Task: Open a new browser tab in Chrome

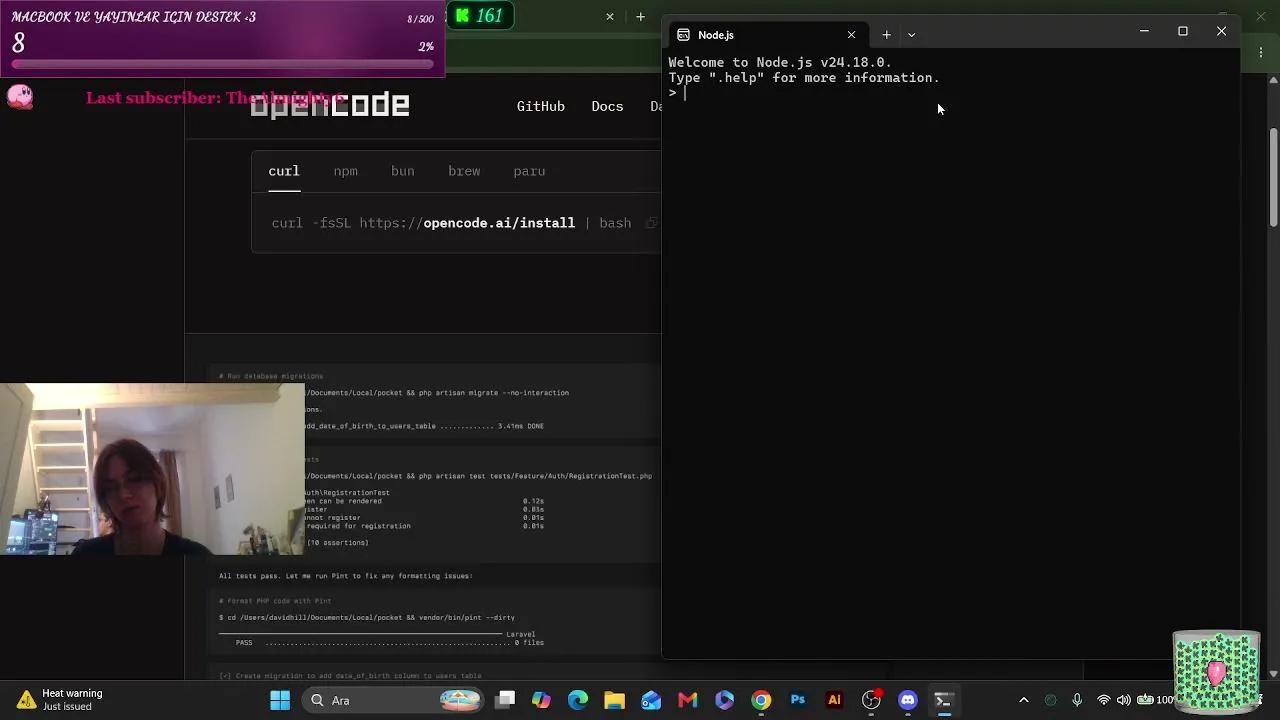Action: pyautogui.click(x=640, y=17)
